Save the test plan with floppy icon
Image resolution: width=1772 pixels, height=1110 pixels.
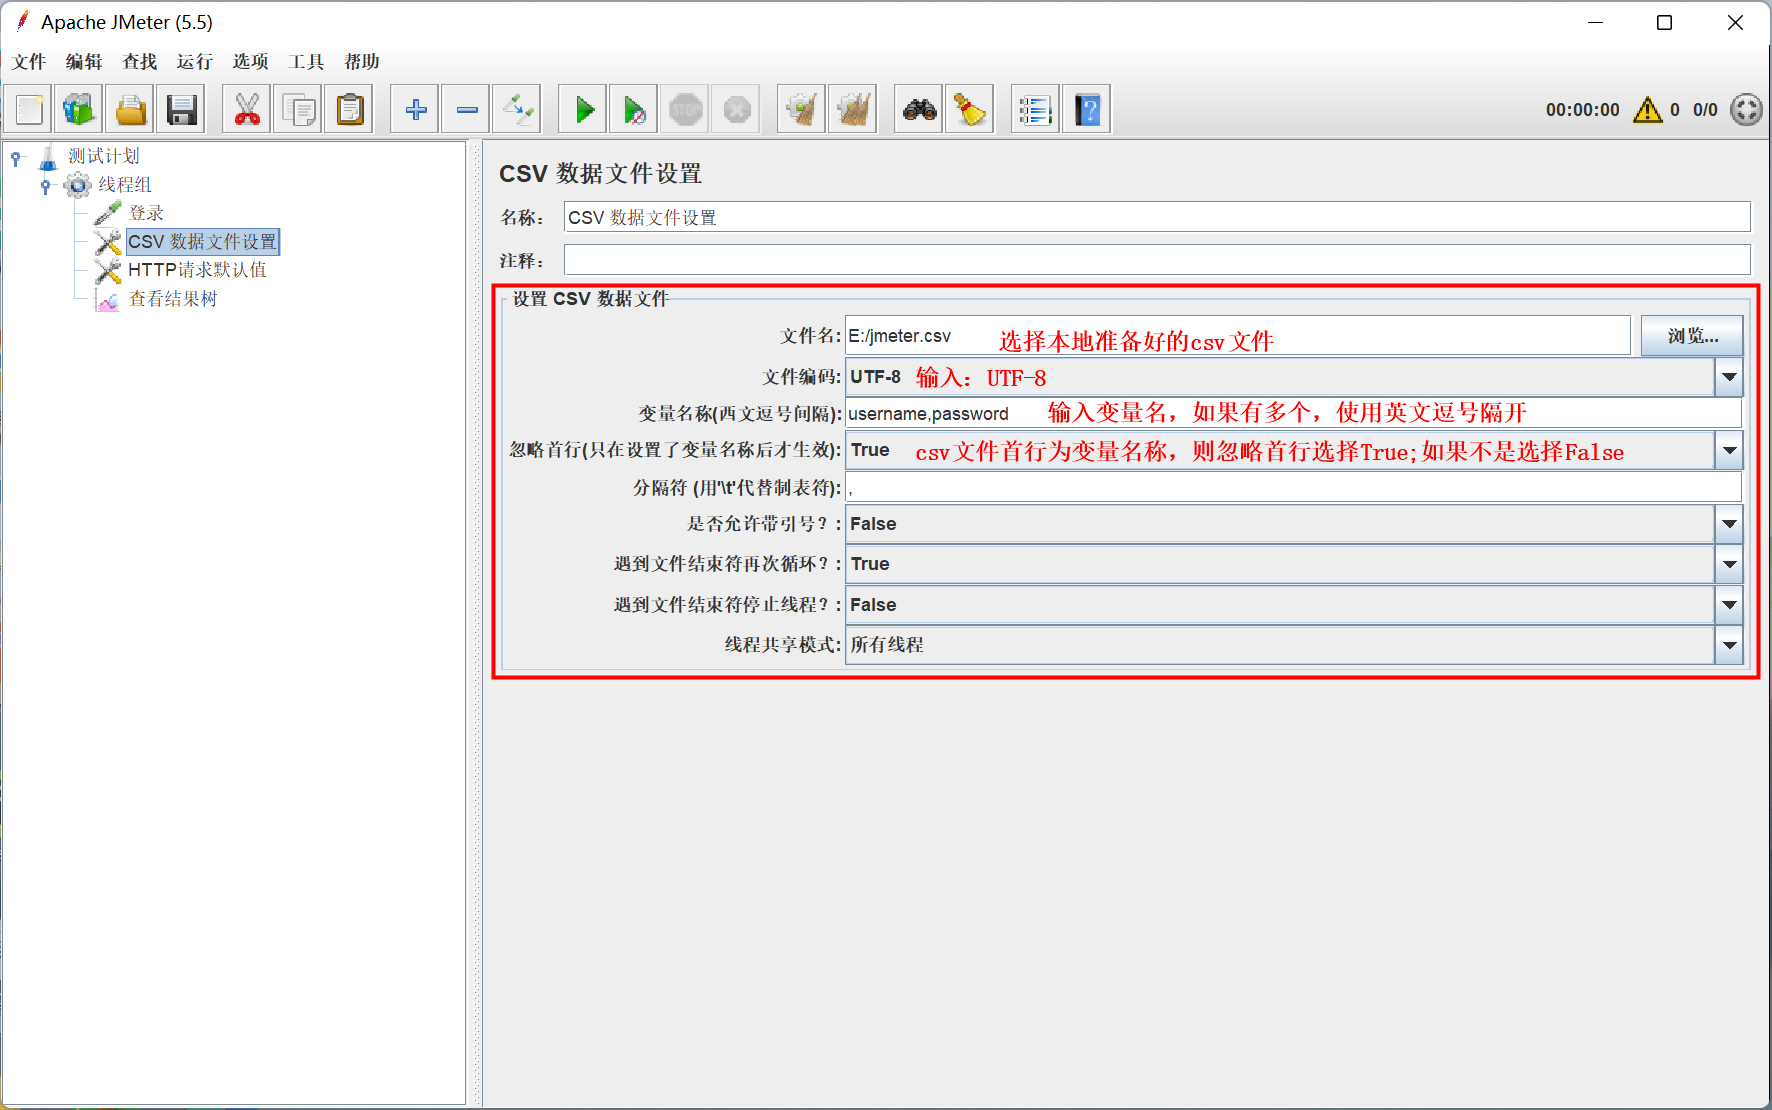(x=181, y=109)
